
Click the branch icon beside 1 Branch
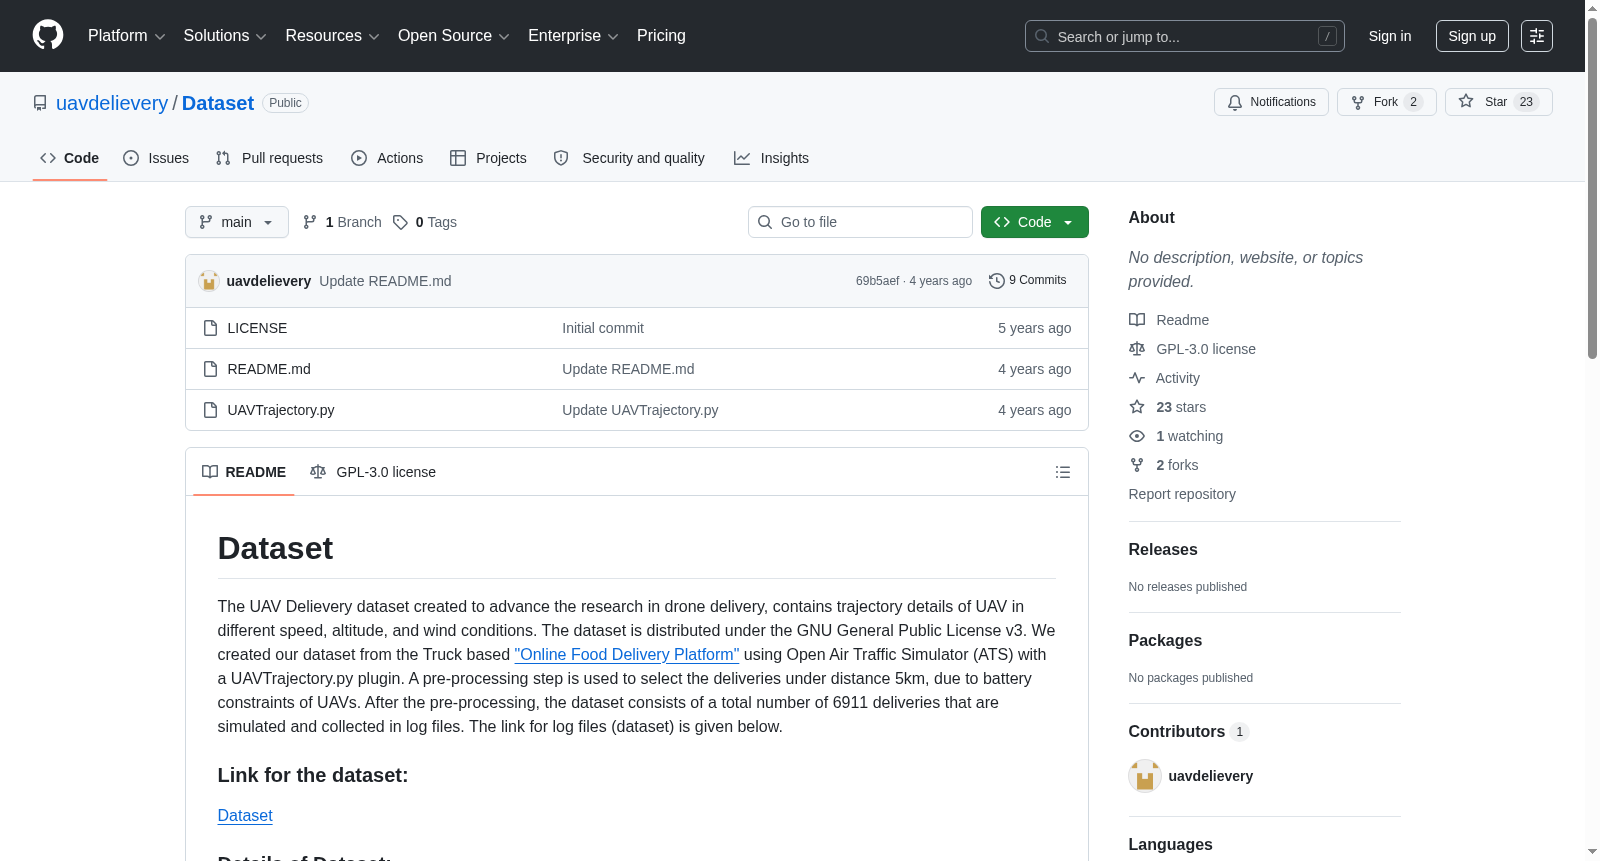[310, 222]
